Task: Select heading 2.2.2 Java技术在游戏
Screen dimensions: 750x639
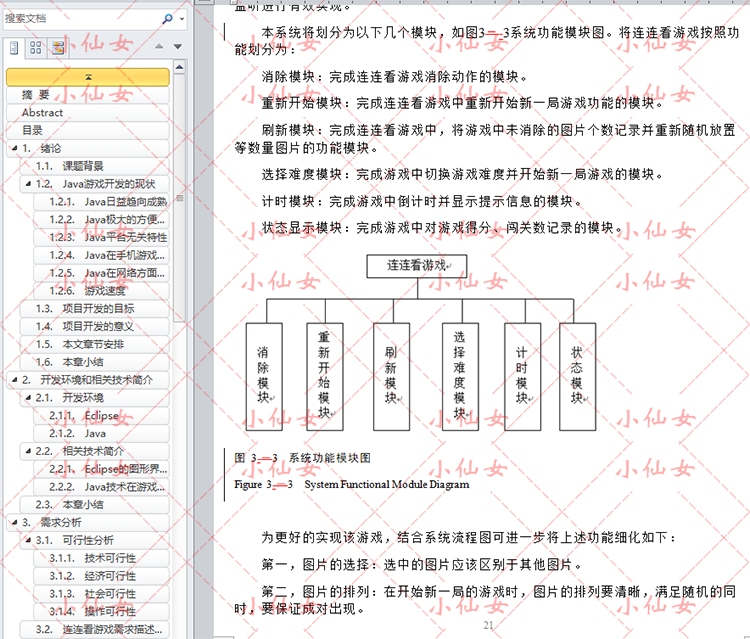Action: (101, 487)
